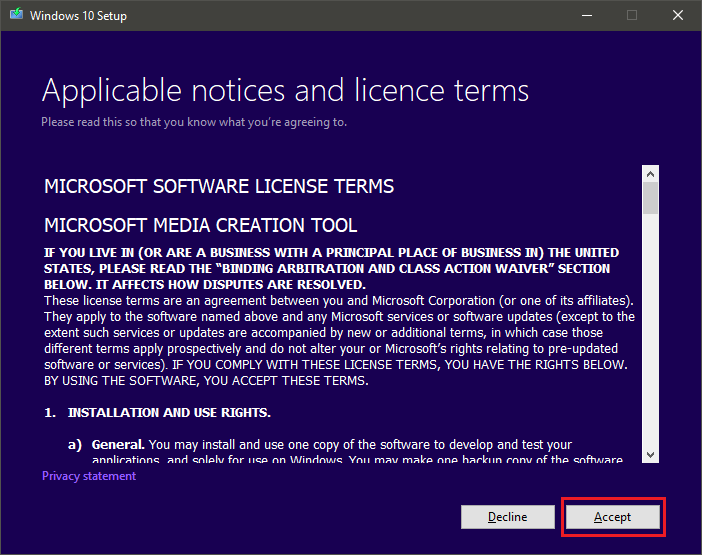Accept the licence terms
Image resolution: width=702 pixels, height=555 pixels.
tap(612, 517)
